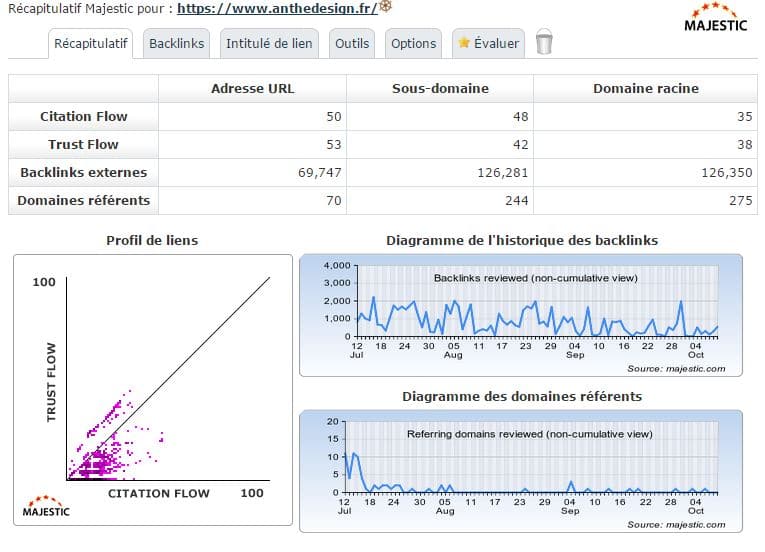This screenshot has height=552, width=765.
Task: Select root domain referring domains value 275
Action: point(741,201)
